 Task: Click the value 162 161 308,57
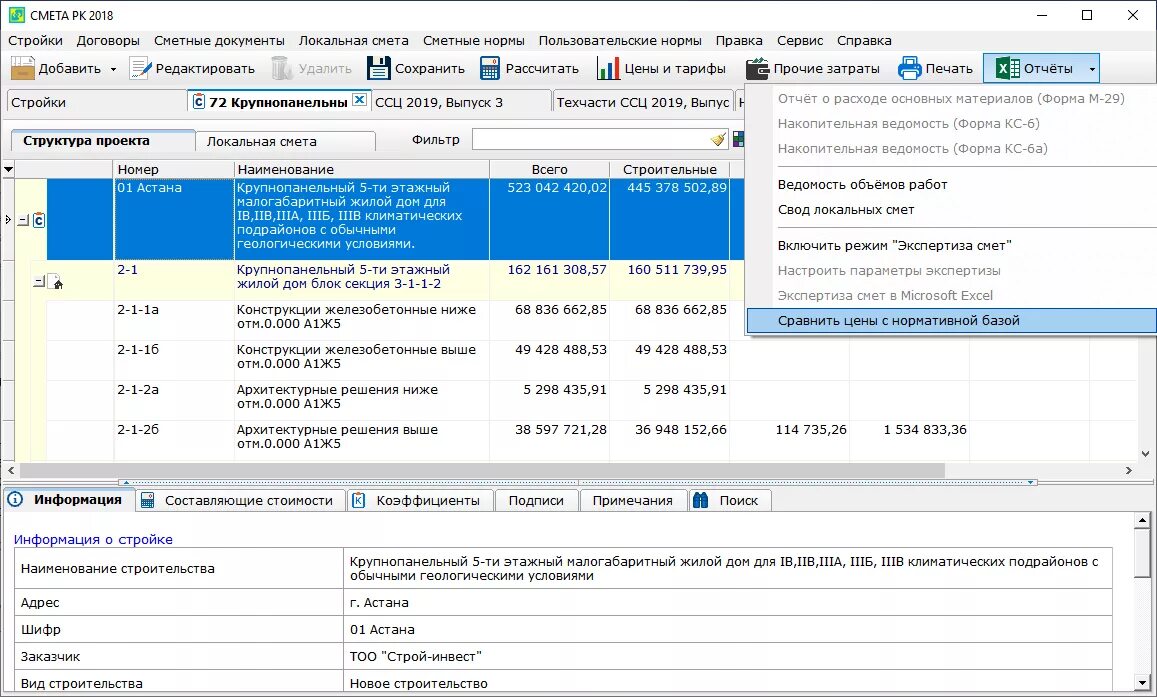click(x=557, y=269)
